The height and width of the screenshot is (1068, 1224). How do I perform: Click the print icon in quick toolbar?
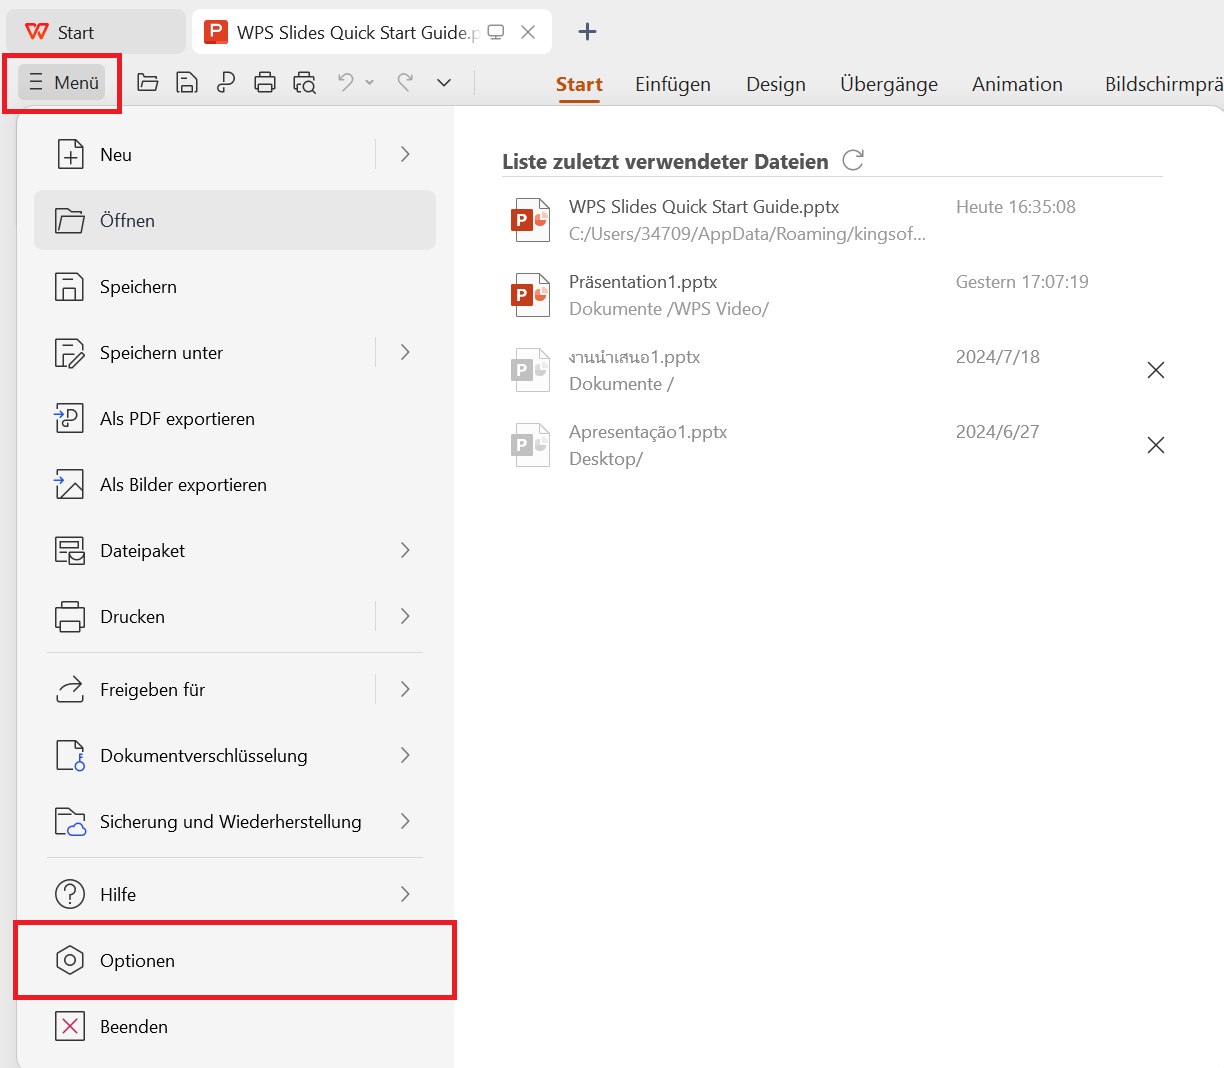tap(265, 83)
